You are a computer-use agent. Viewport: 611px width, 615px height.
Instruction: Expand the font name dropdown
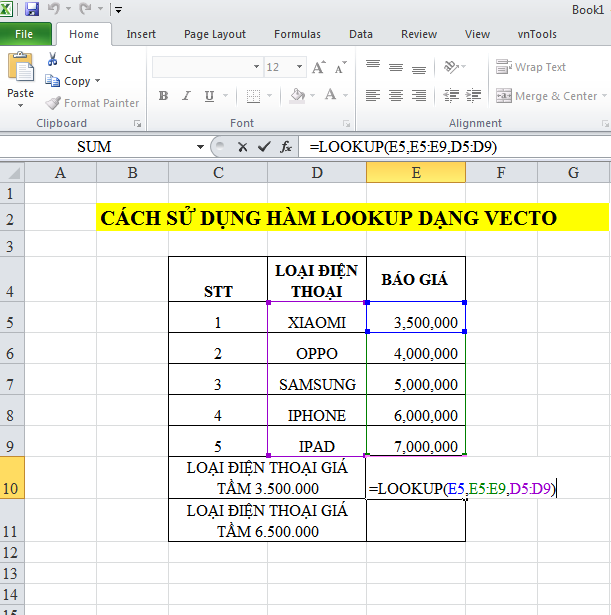(256, 67)
